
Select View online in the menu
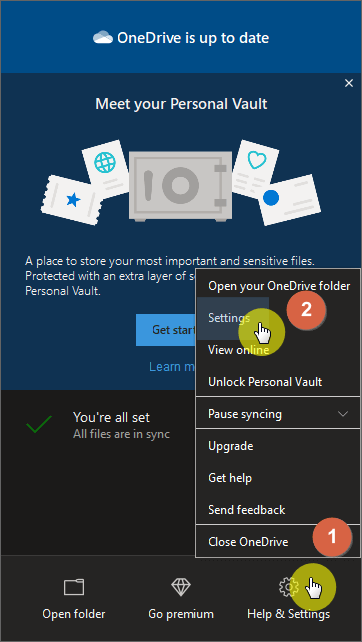coord(278,350)
